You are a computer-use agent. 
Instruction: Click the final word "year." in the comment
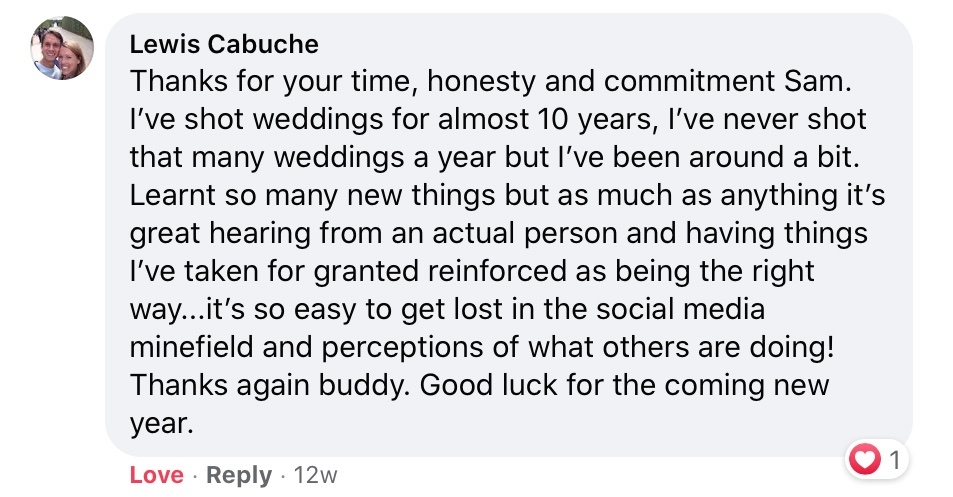click(159, 422)
